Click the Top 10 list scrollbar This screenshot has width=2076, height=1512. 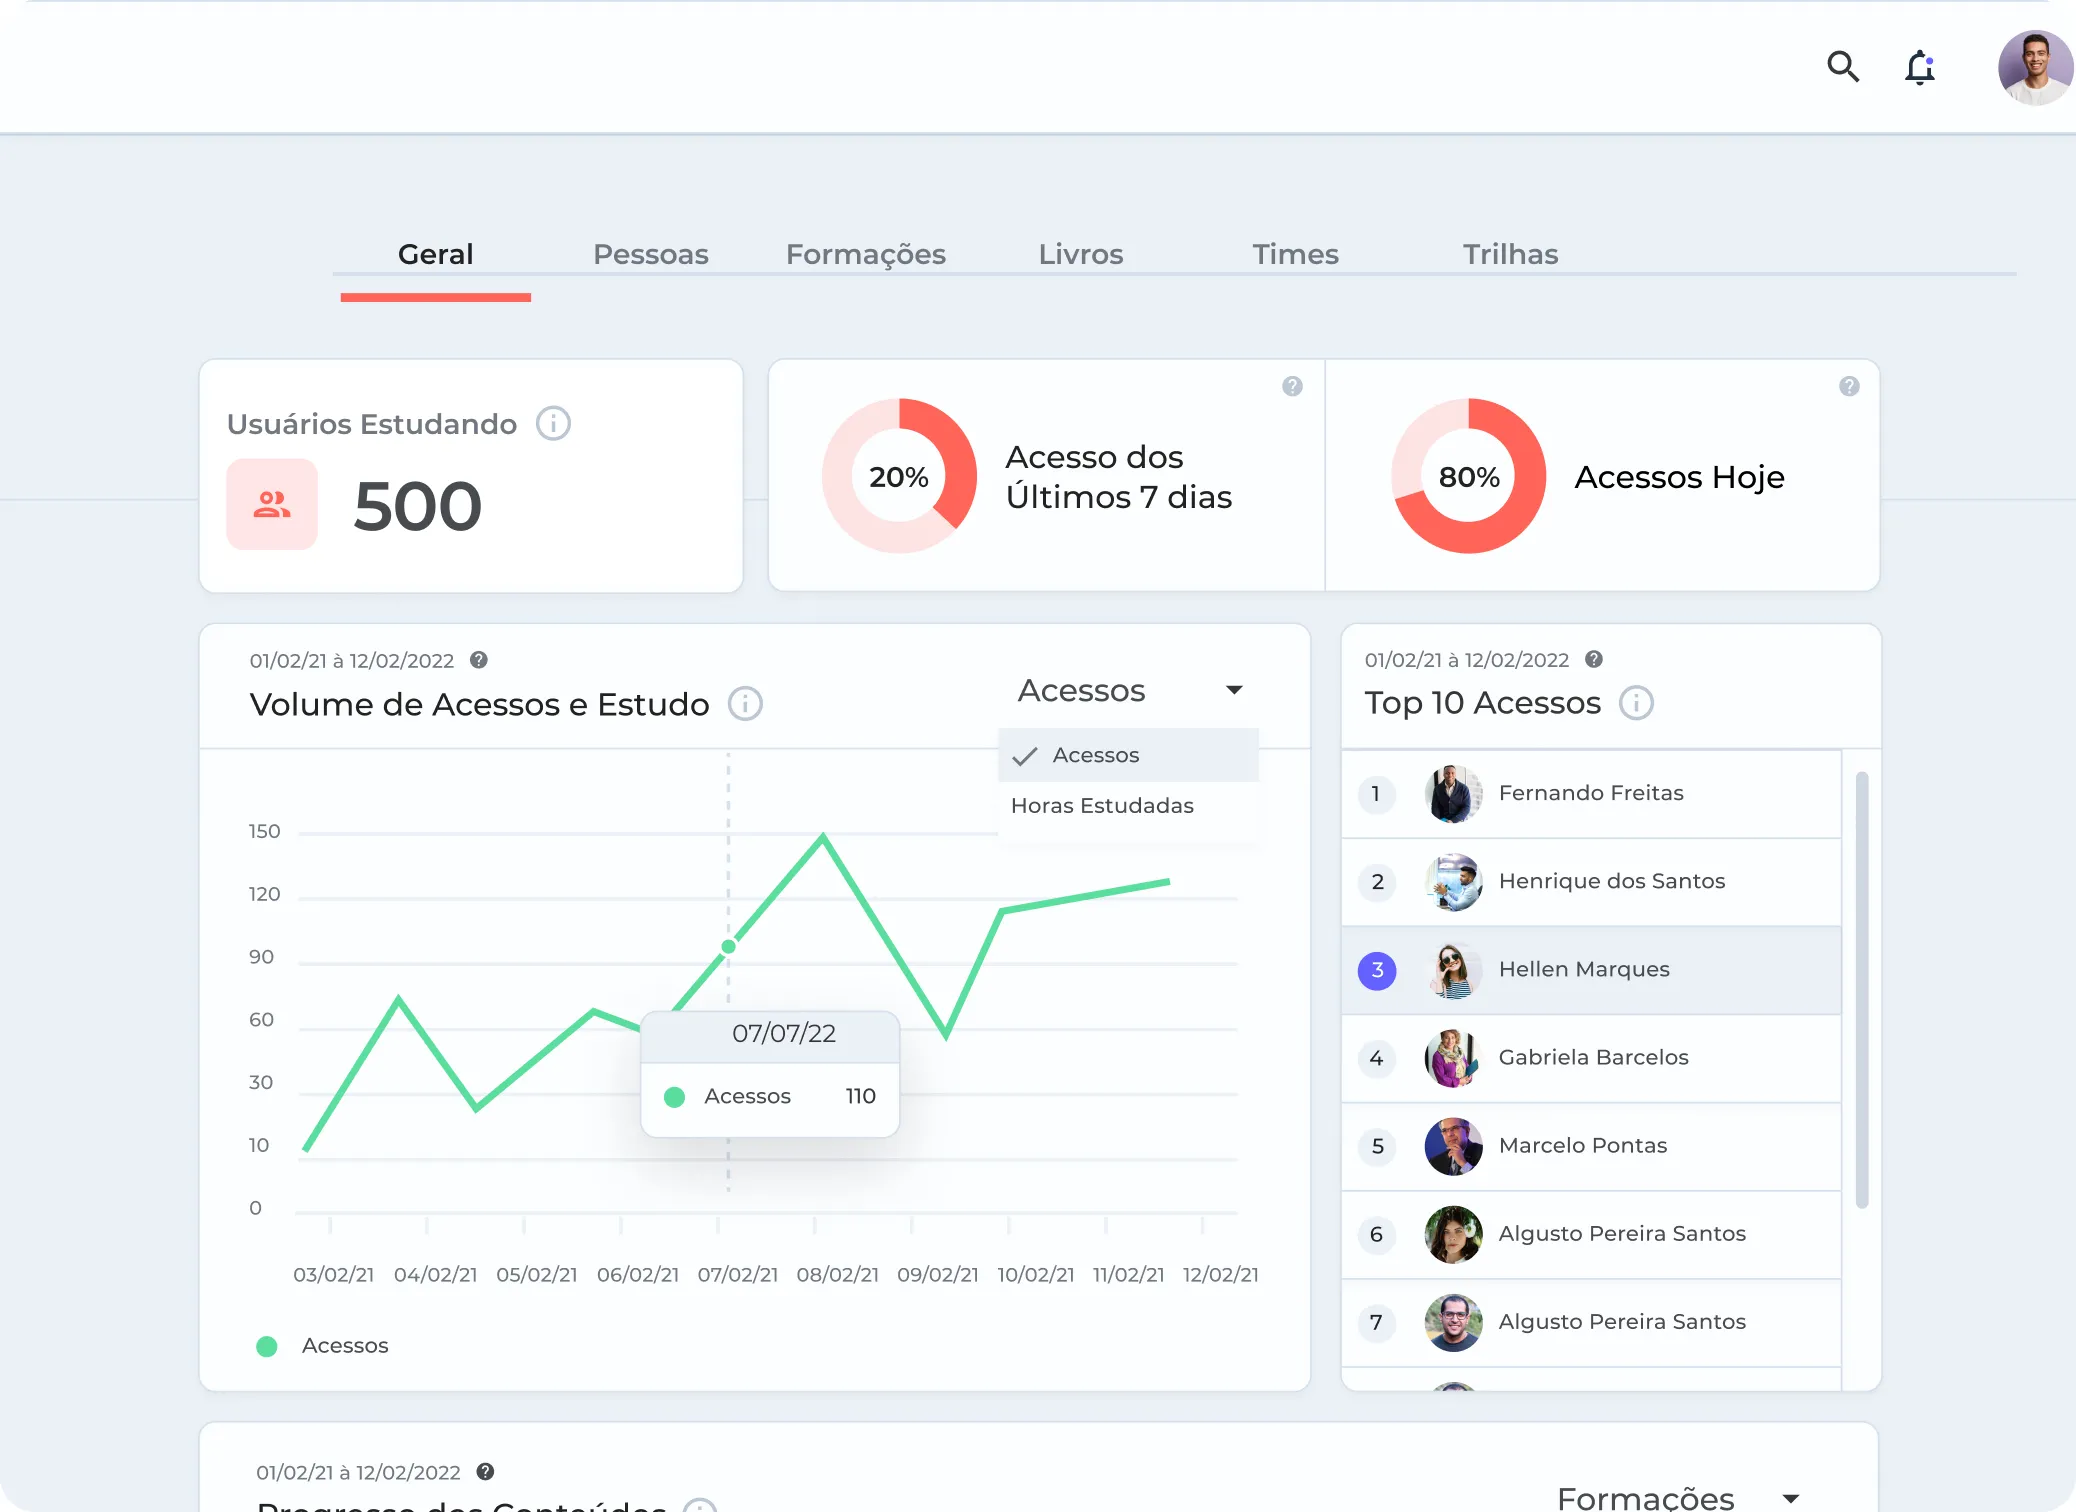[x=1861, y=990]
